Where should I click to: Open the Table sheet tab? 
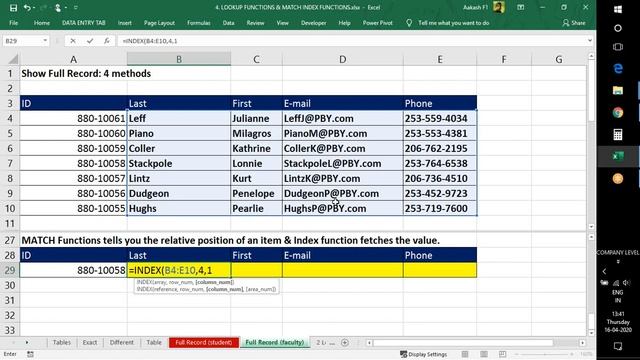(154, 342)
